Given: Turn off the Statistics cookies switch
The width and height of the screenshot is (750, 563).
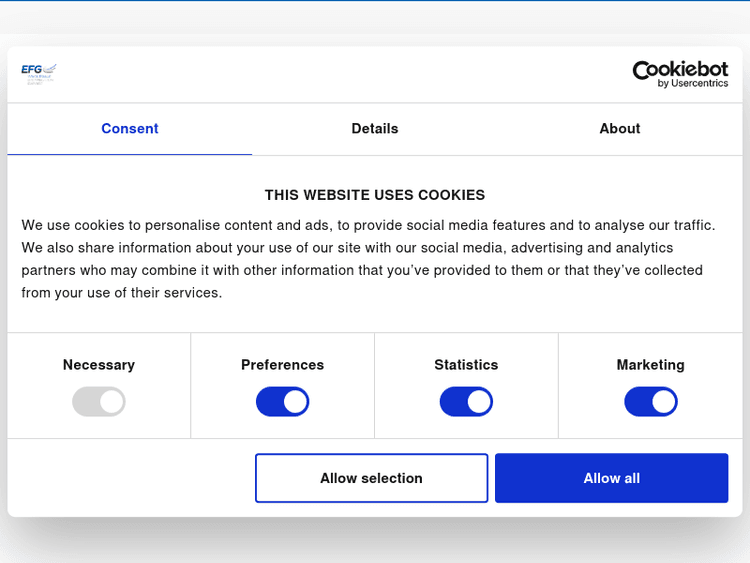Looking at the screenshot, I should tap(466, 402).
